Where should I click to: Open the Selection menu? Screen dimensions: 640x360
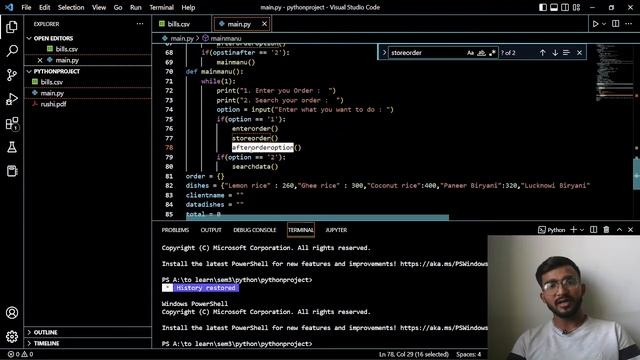71,7
